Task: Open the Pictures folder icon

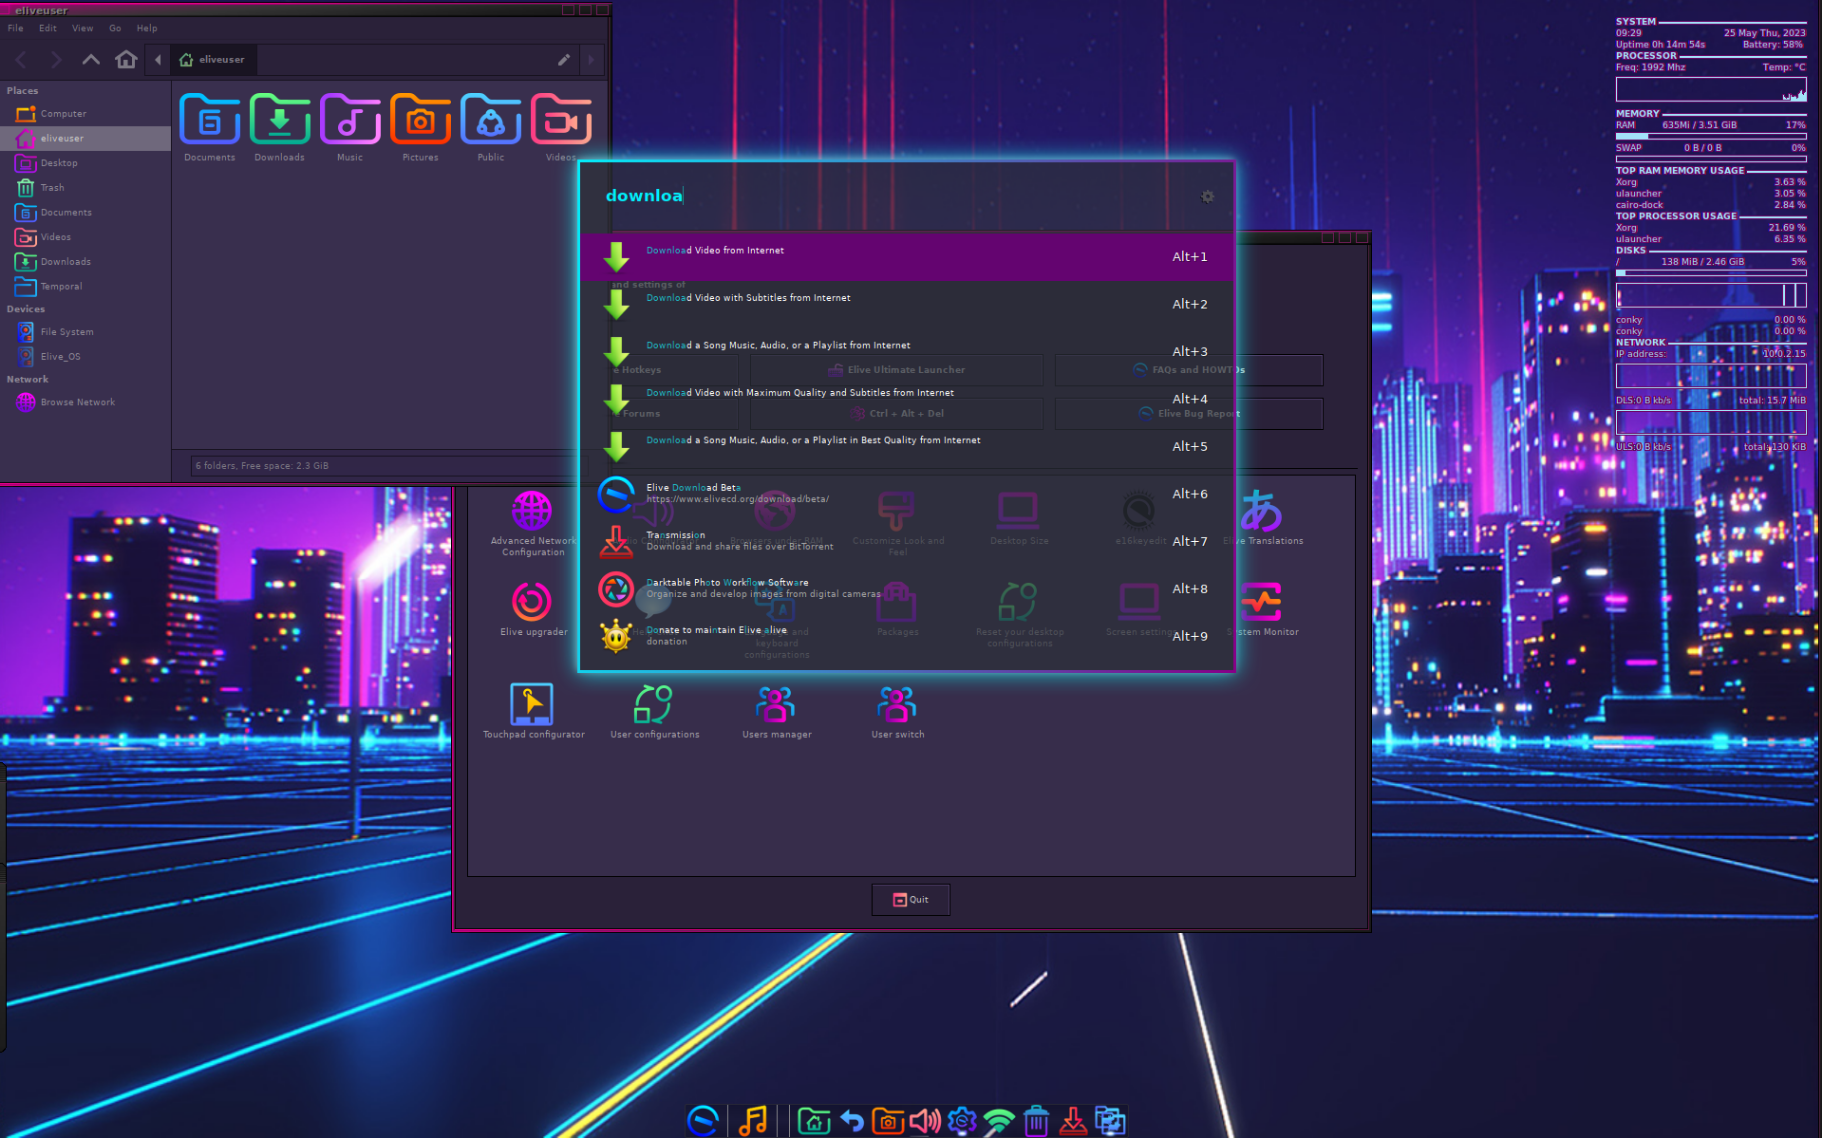Action: pos(421,127)
